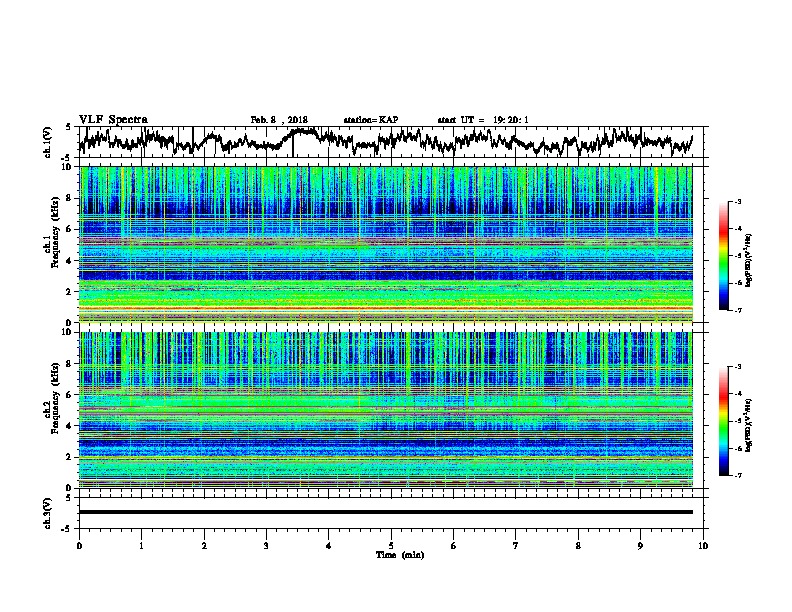Image resolution: width=792 pixels, height=612 pixels.
Task: Click the ch.2 spectrogram color bar
Action: [723, 421]
